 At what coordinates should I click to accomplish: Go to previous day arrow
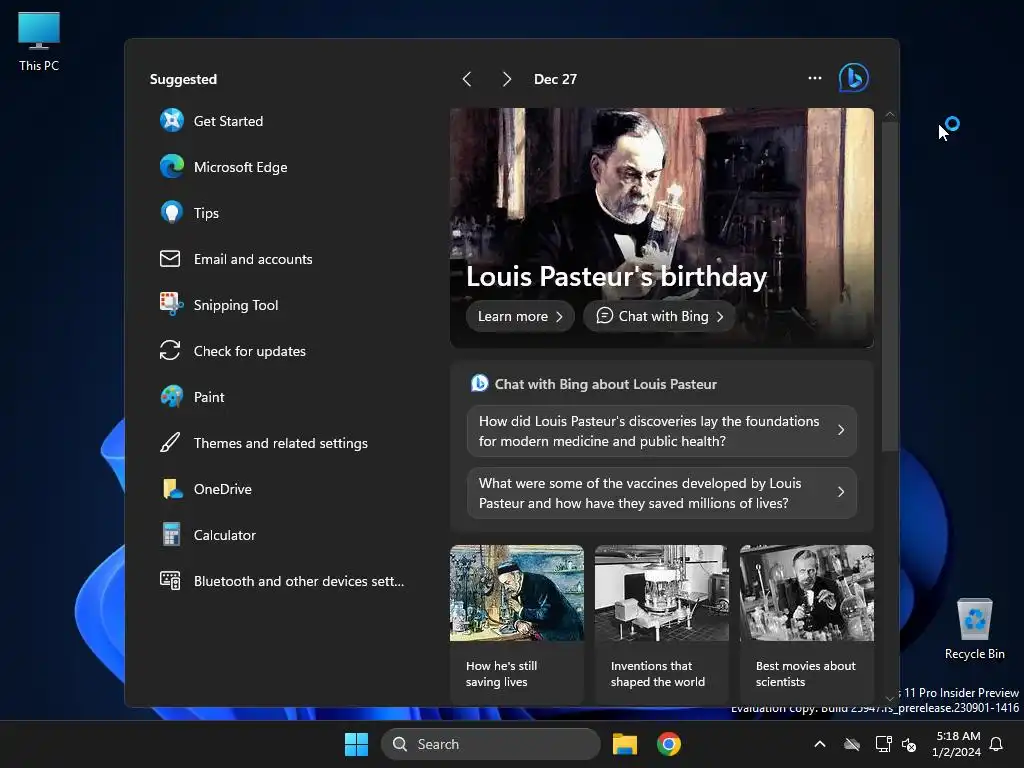coord(467,79)
